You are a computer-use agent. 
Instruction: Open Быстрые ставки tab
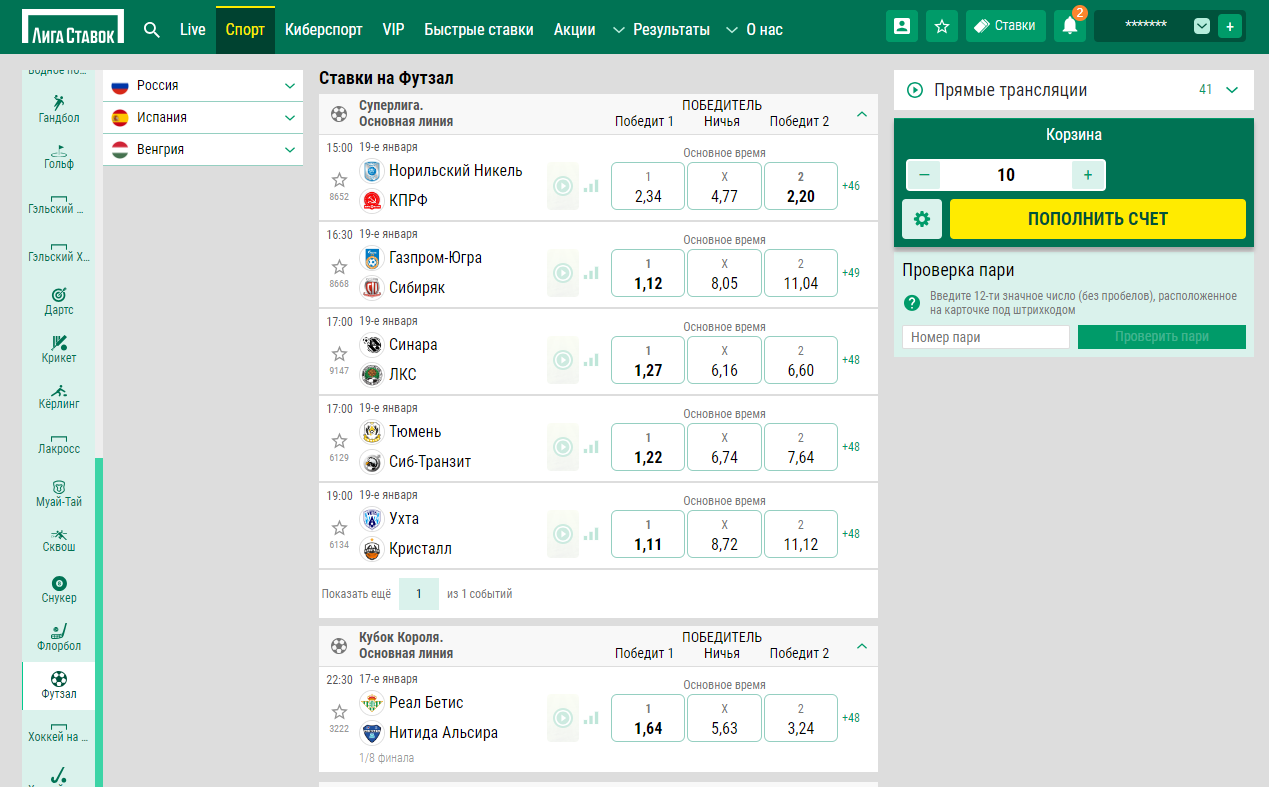pyautogui.click(x=479, y=30)
